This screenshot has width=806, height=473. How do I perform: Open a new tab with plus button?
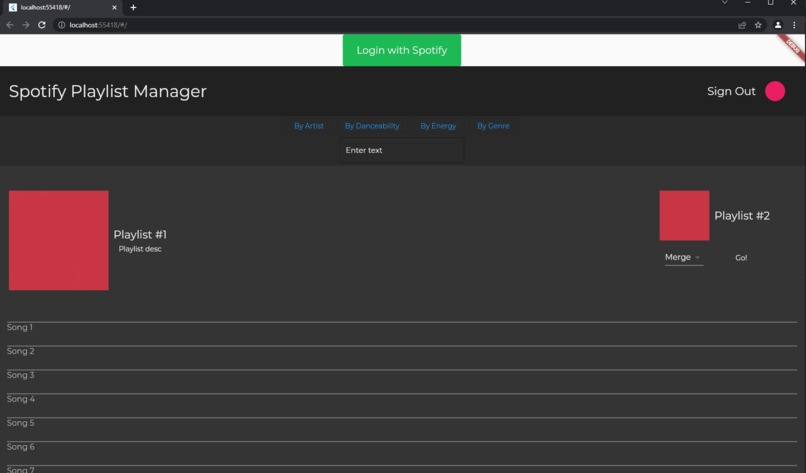pos(133,8)
